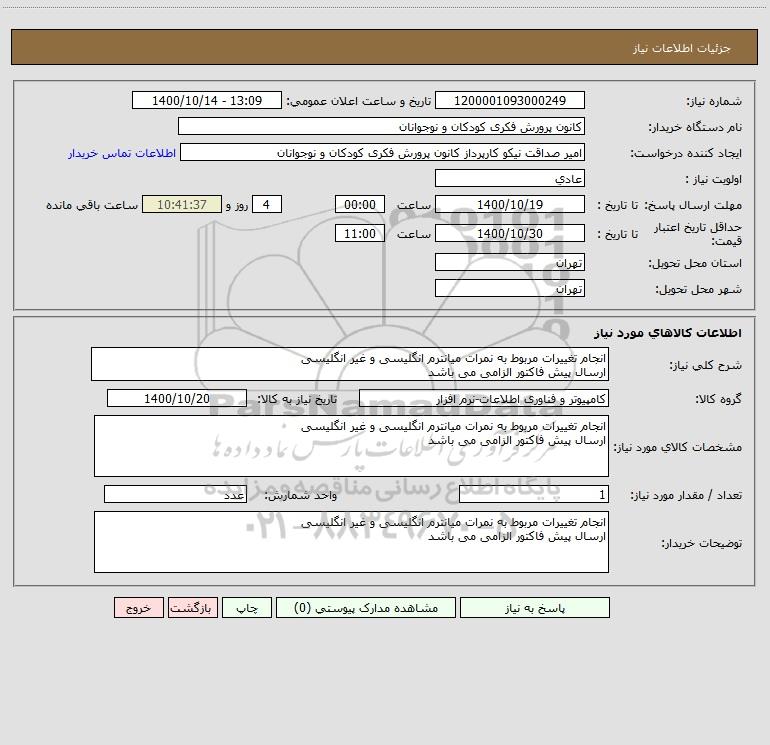Screen dimensions: 770x745
Task: Click the مهلت ارسال پاسخ label
Action: 692,205
